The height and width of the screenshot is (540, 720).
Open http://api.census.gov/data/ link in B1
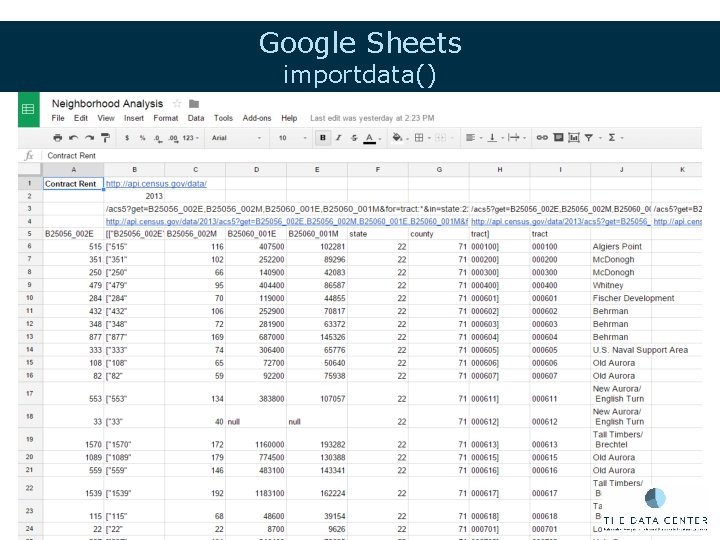(x=156, y=184)
